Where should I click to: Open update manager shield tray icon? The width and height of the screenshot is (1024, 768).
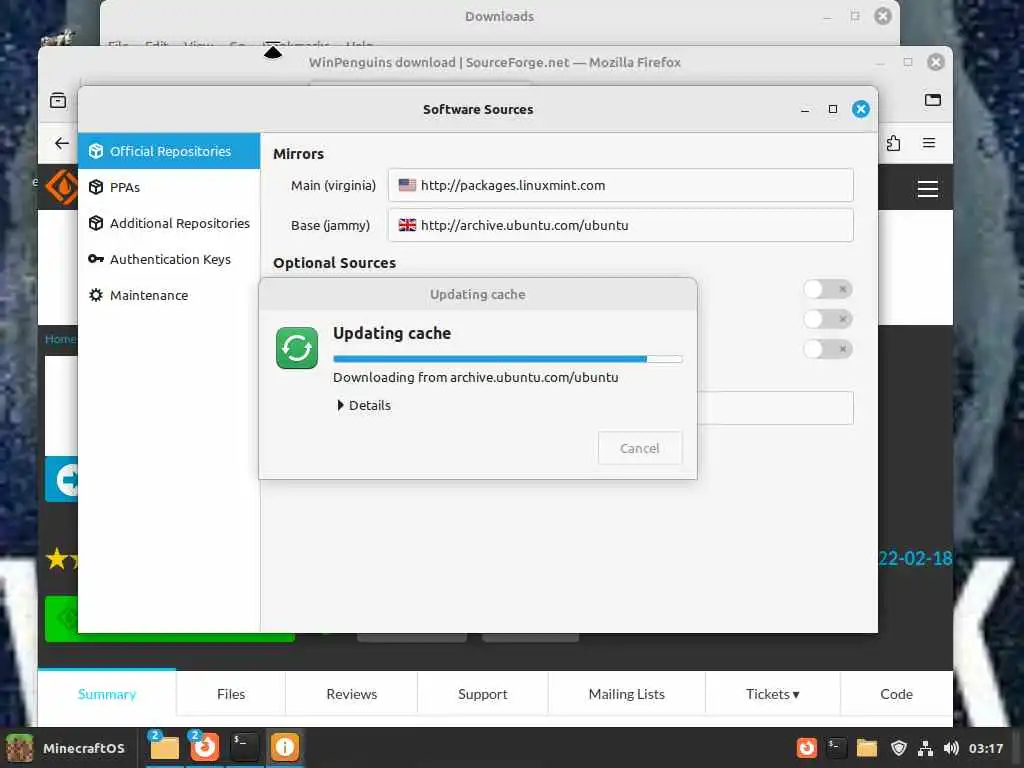point(899,748)
